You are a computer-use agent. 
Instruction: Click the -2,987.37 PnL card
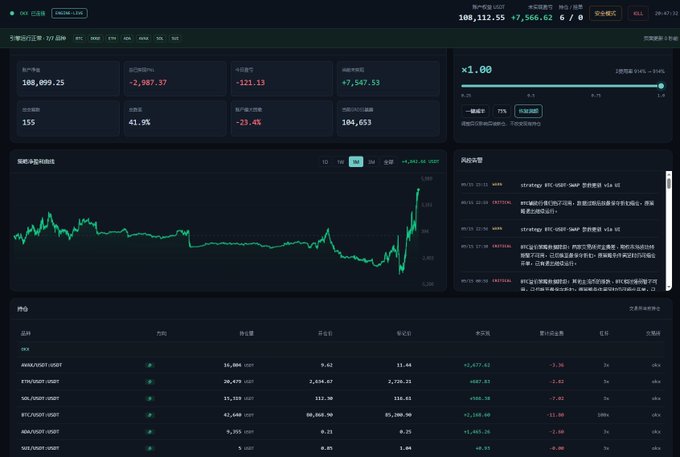[175, 78]
